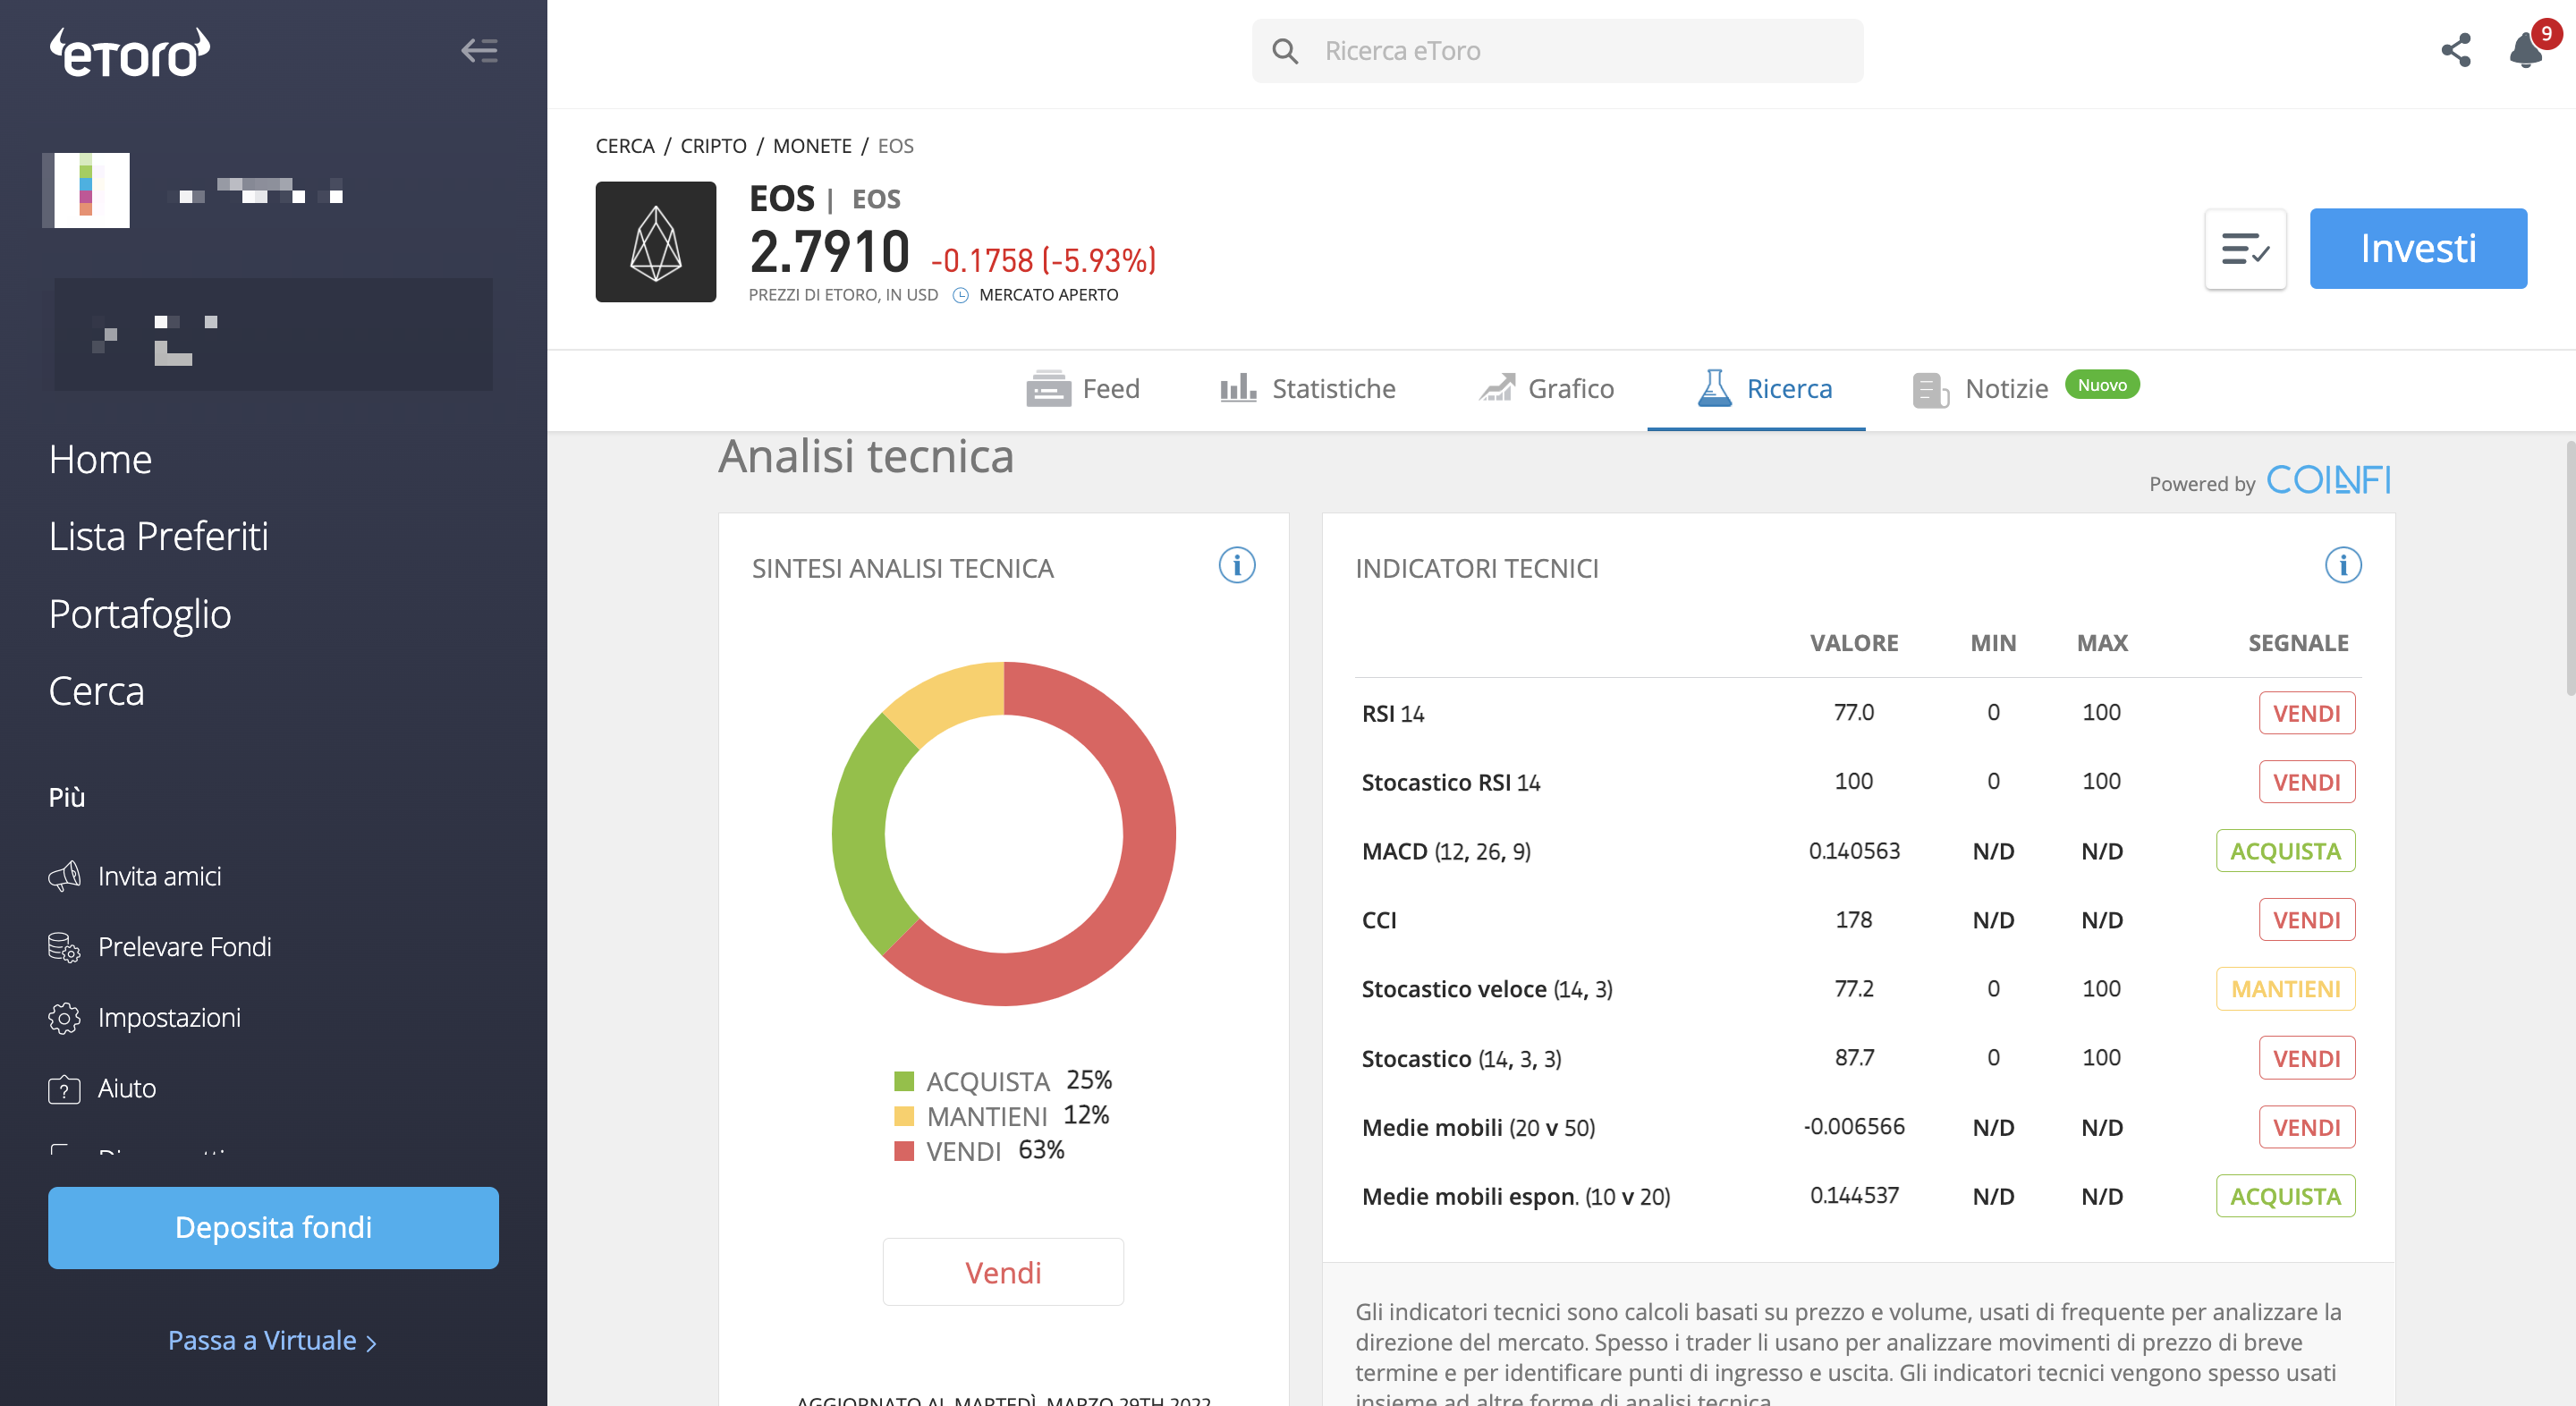This screenshot has height=1406, width=2576.
Task: Open the notifications bell
Action: pyautogui.click(x=2526, y=50)
